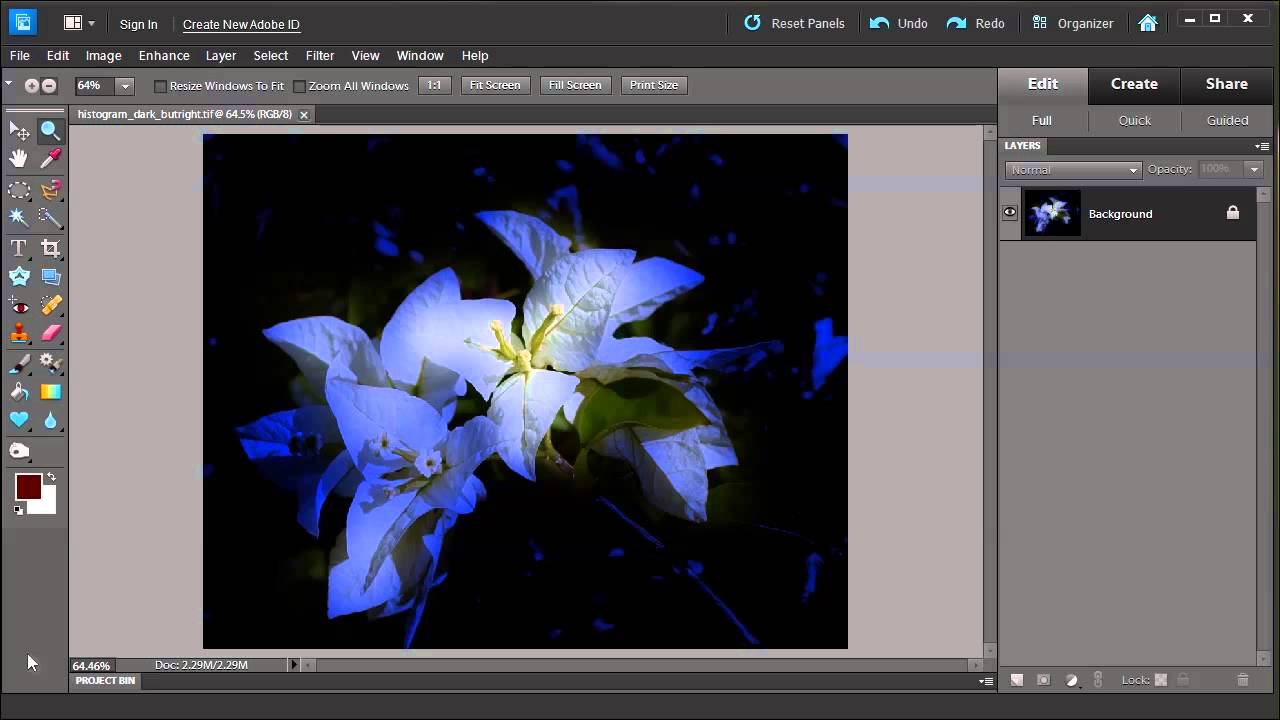Screen dimensions: 1280x720
Task: Switch to the Create tab
Action: pyautogui.click(x=1134, y=84)
